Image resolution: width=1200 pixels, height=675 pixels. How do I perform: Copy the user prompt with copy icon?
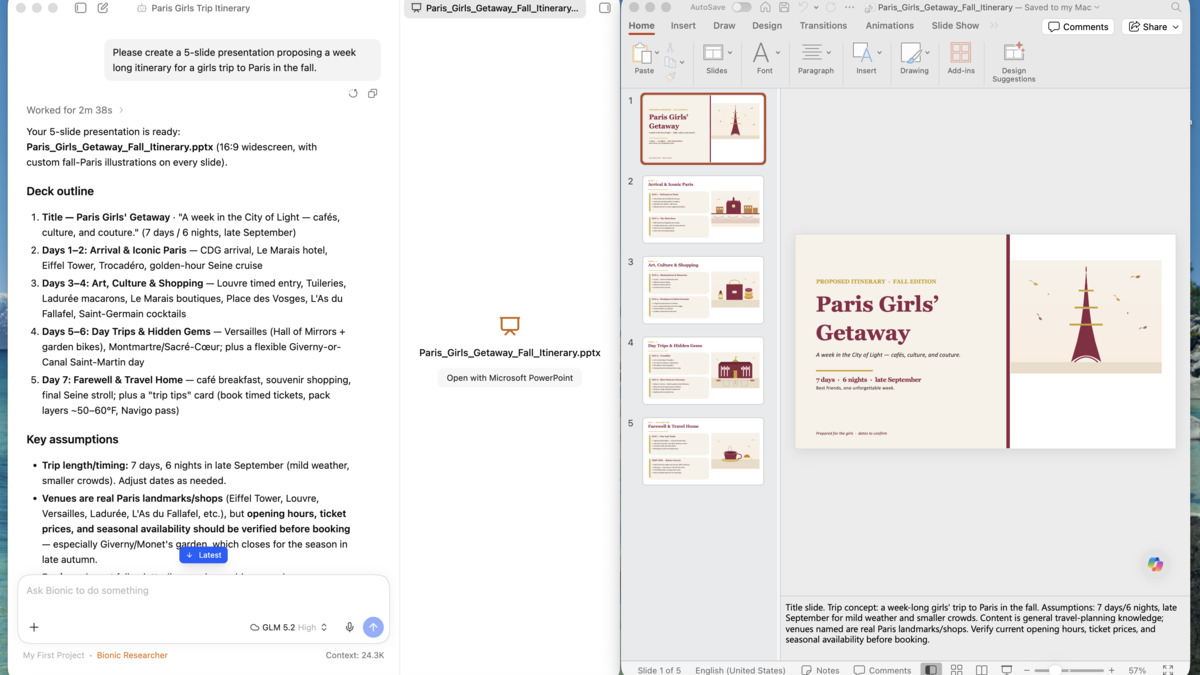(x=372, y=93)
